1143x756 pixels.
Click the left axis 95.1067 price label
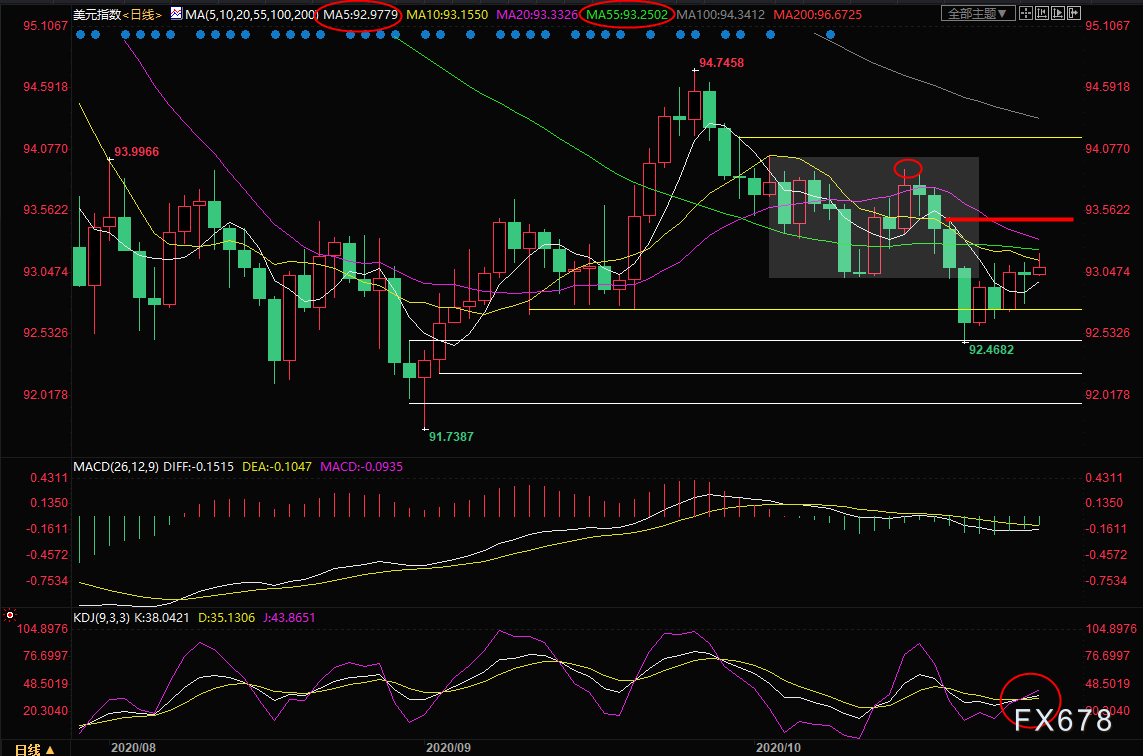pos(45,26)
